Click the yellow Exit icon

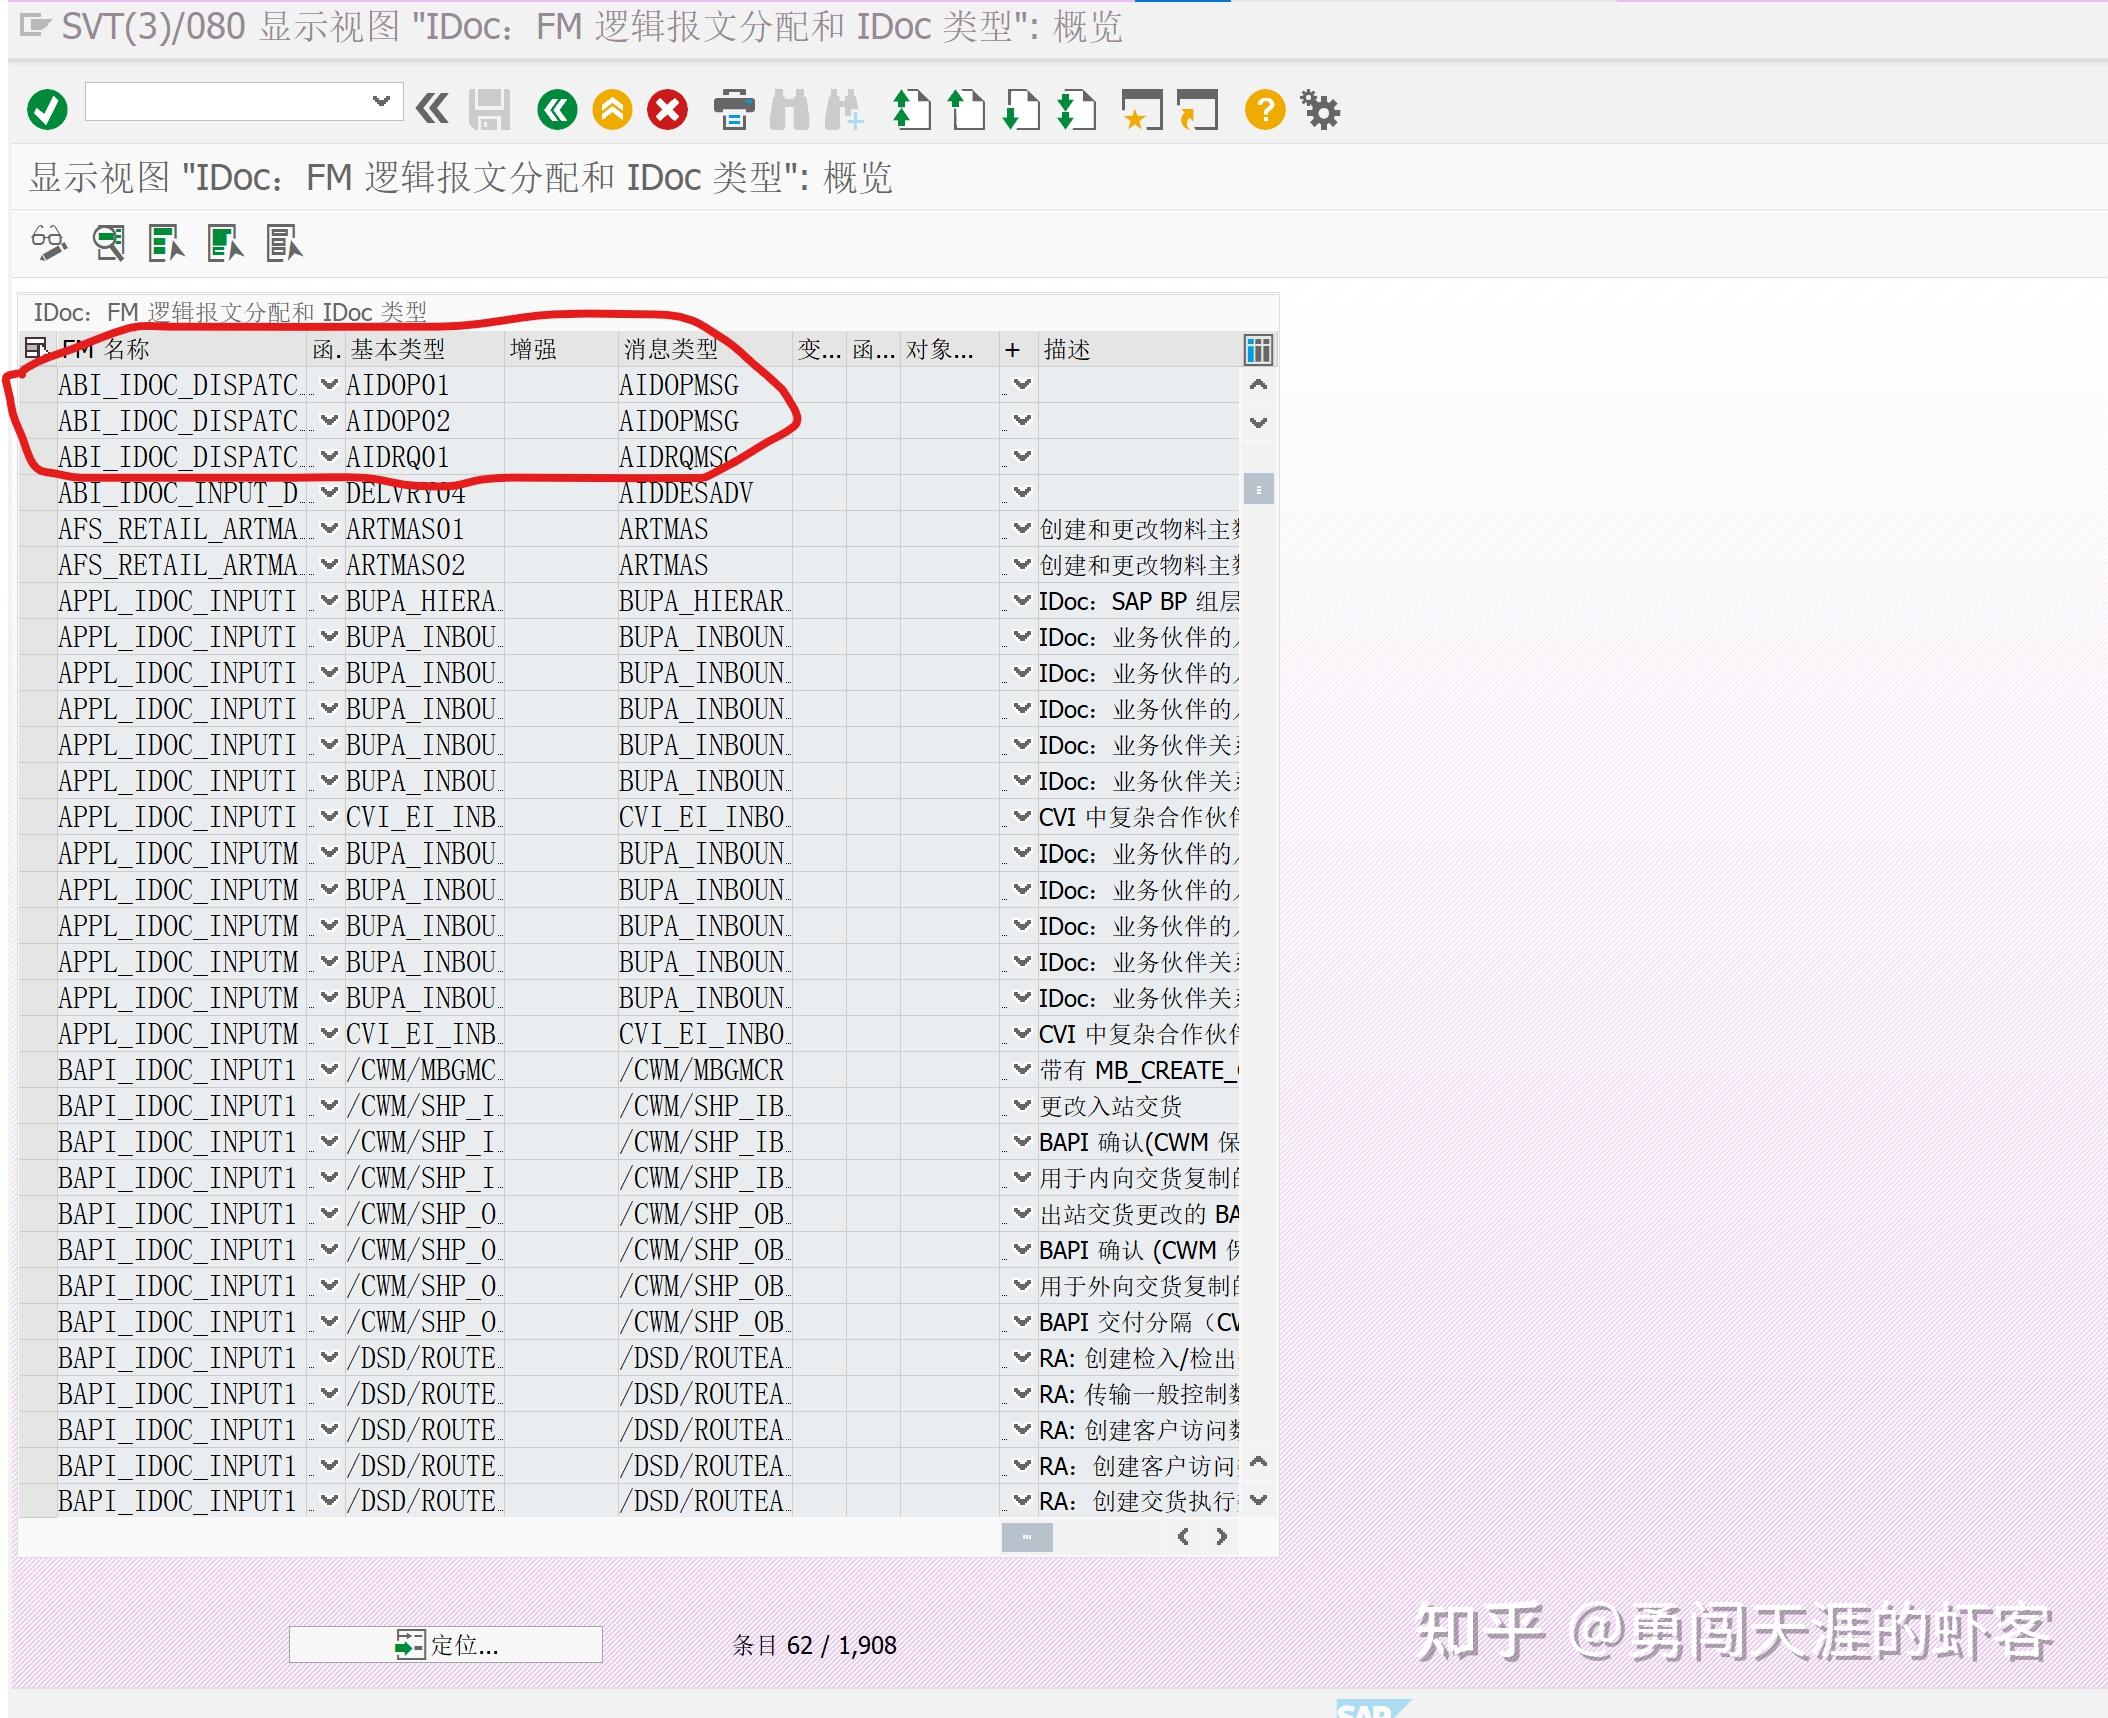(612, 109)
